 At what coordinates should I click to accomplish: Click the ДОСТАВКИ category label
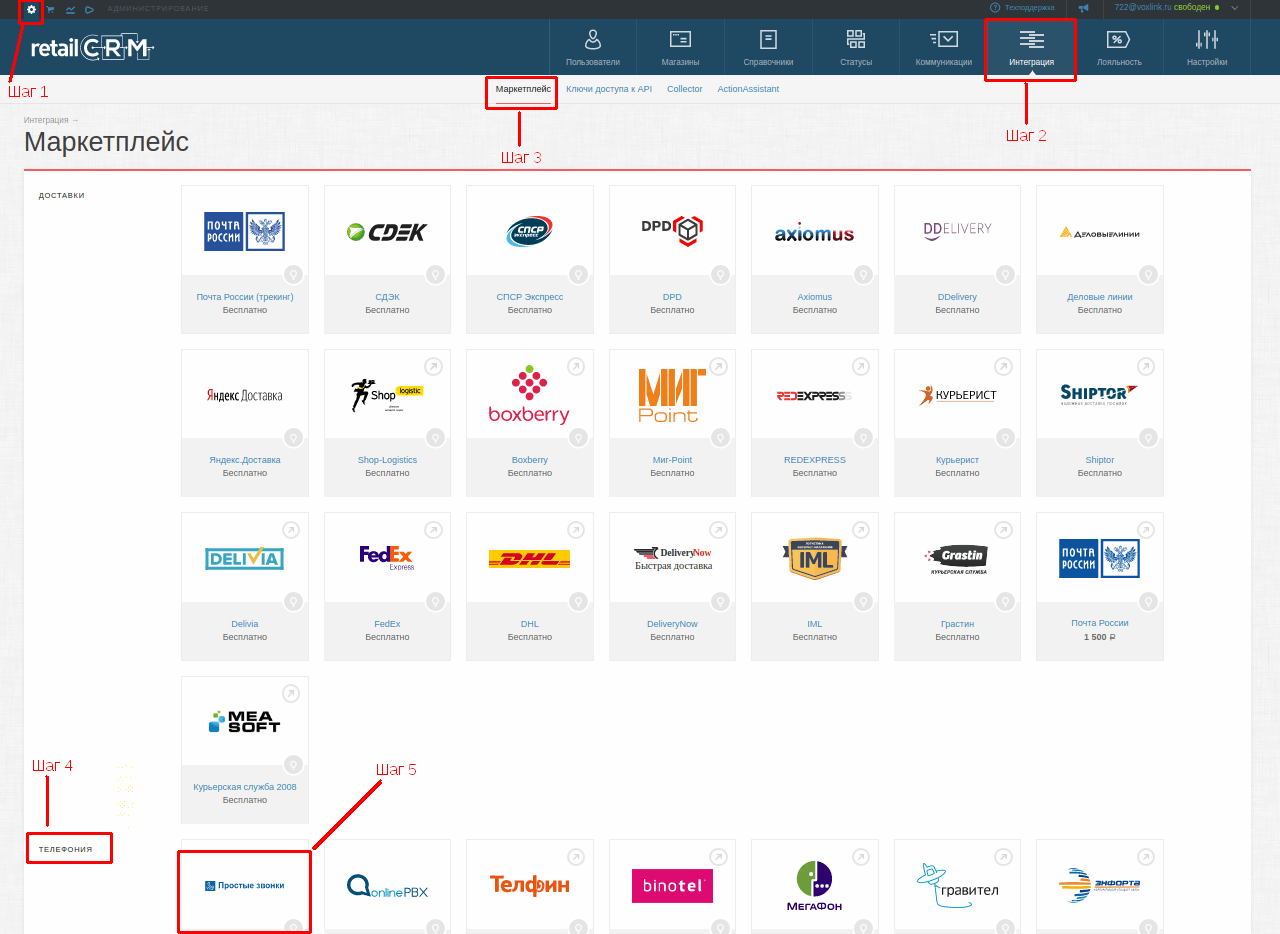click(62, 196)
